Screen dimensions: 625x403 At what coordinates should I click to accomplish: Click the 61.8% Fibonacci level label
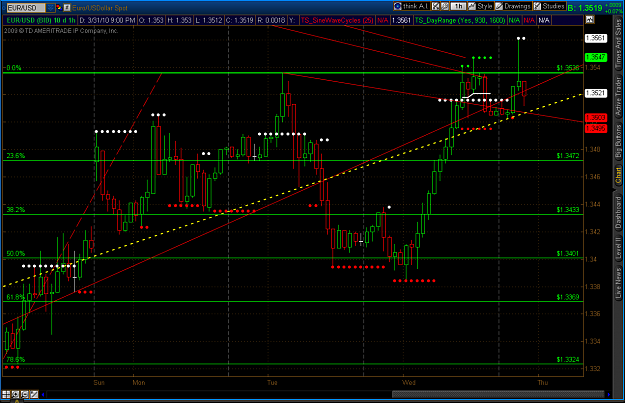pos(16,297)
